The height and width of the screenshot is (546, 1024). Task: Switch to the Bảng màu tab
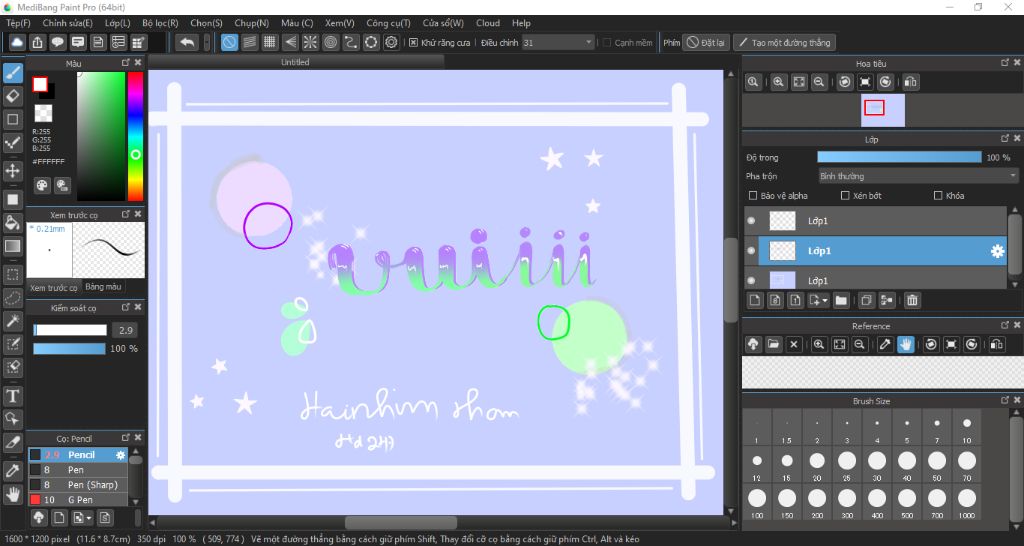(103, 287)
